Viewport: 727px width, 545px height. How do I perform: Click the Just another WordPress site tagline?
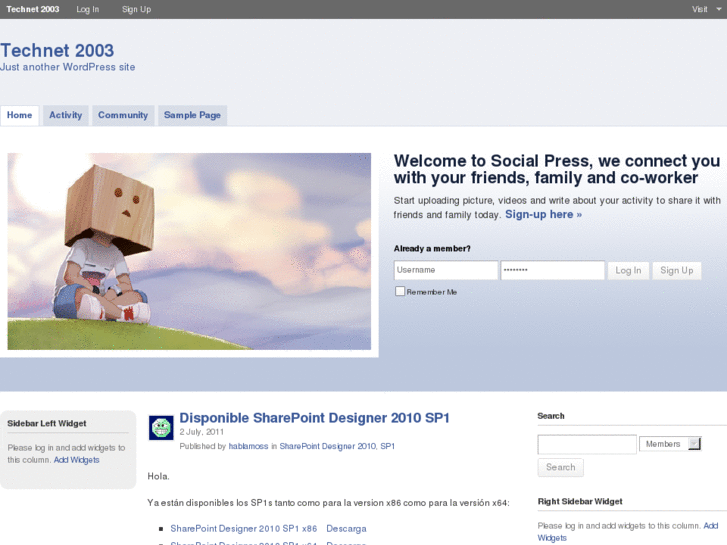click(68, 67)
